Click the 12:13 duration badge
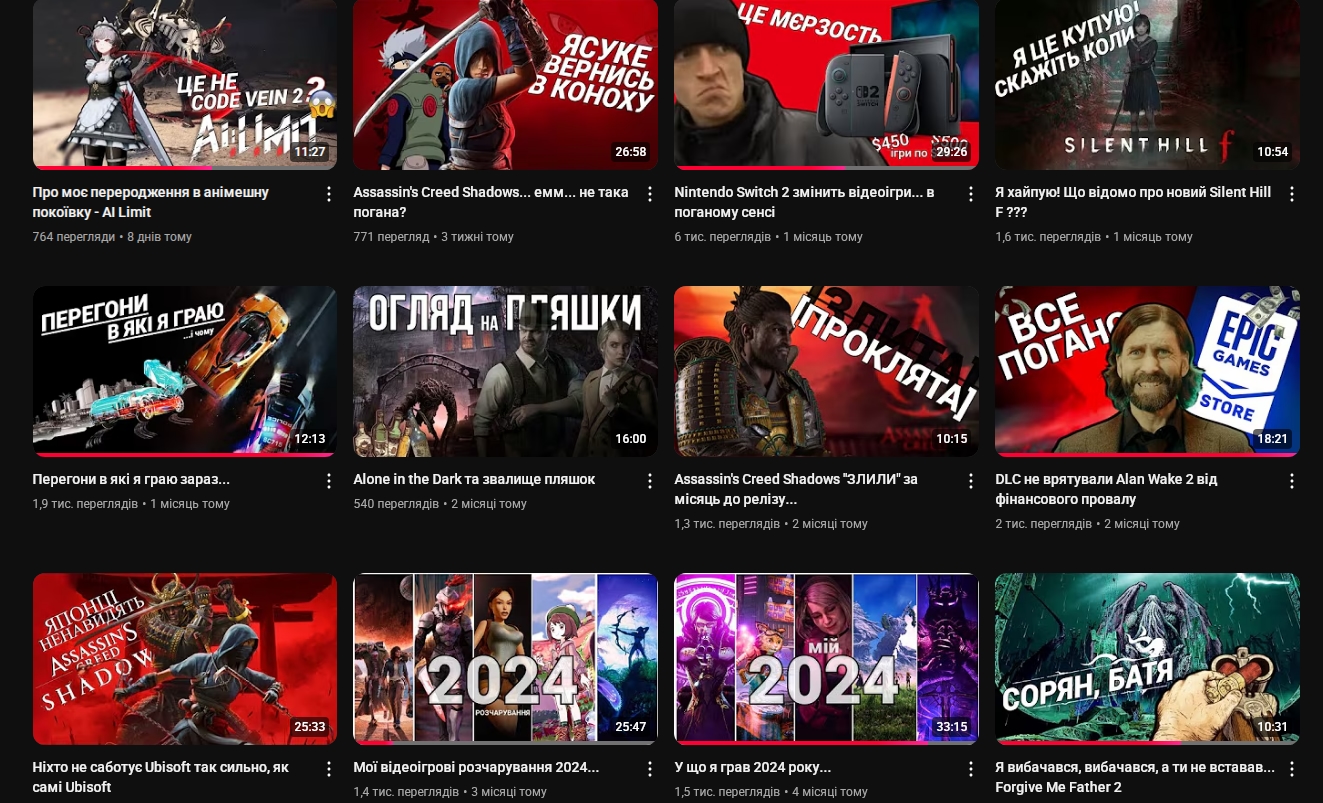The width and height of the screenshot is (1323, 803). coord(310,439)
